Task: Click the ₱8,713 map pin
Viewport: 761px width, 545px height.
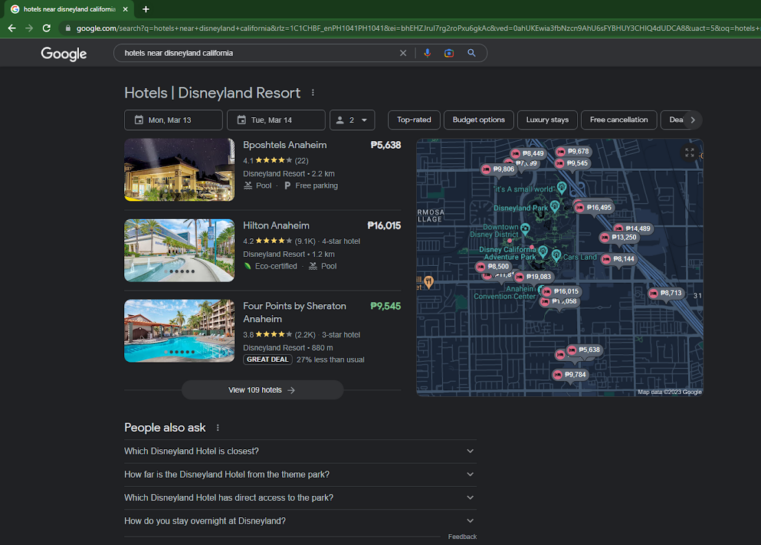Action: (x=666, y=293)
